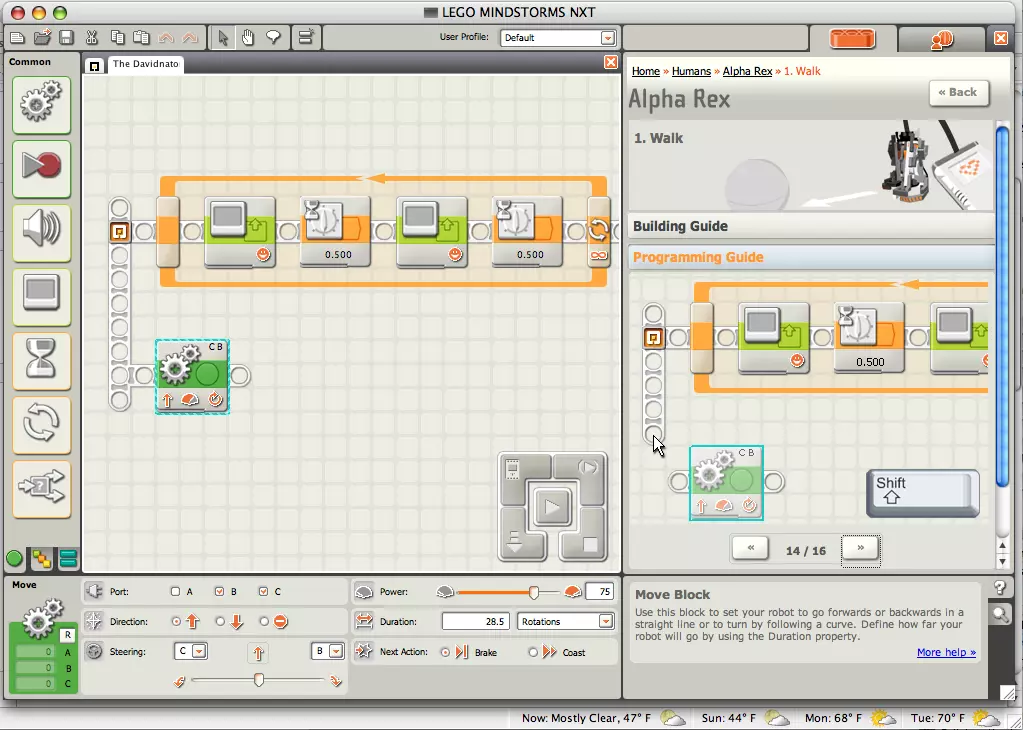Select the Sound block in palette
This screenshot has height=730, width=1023.
pyautogui.click(x=41, y=232)
